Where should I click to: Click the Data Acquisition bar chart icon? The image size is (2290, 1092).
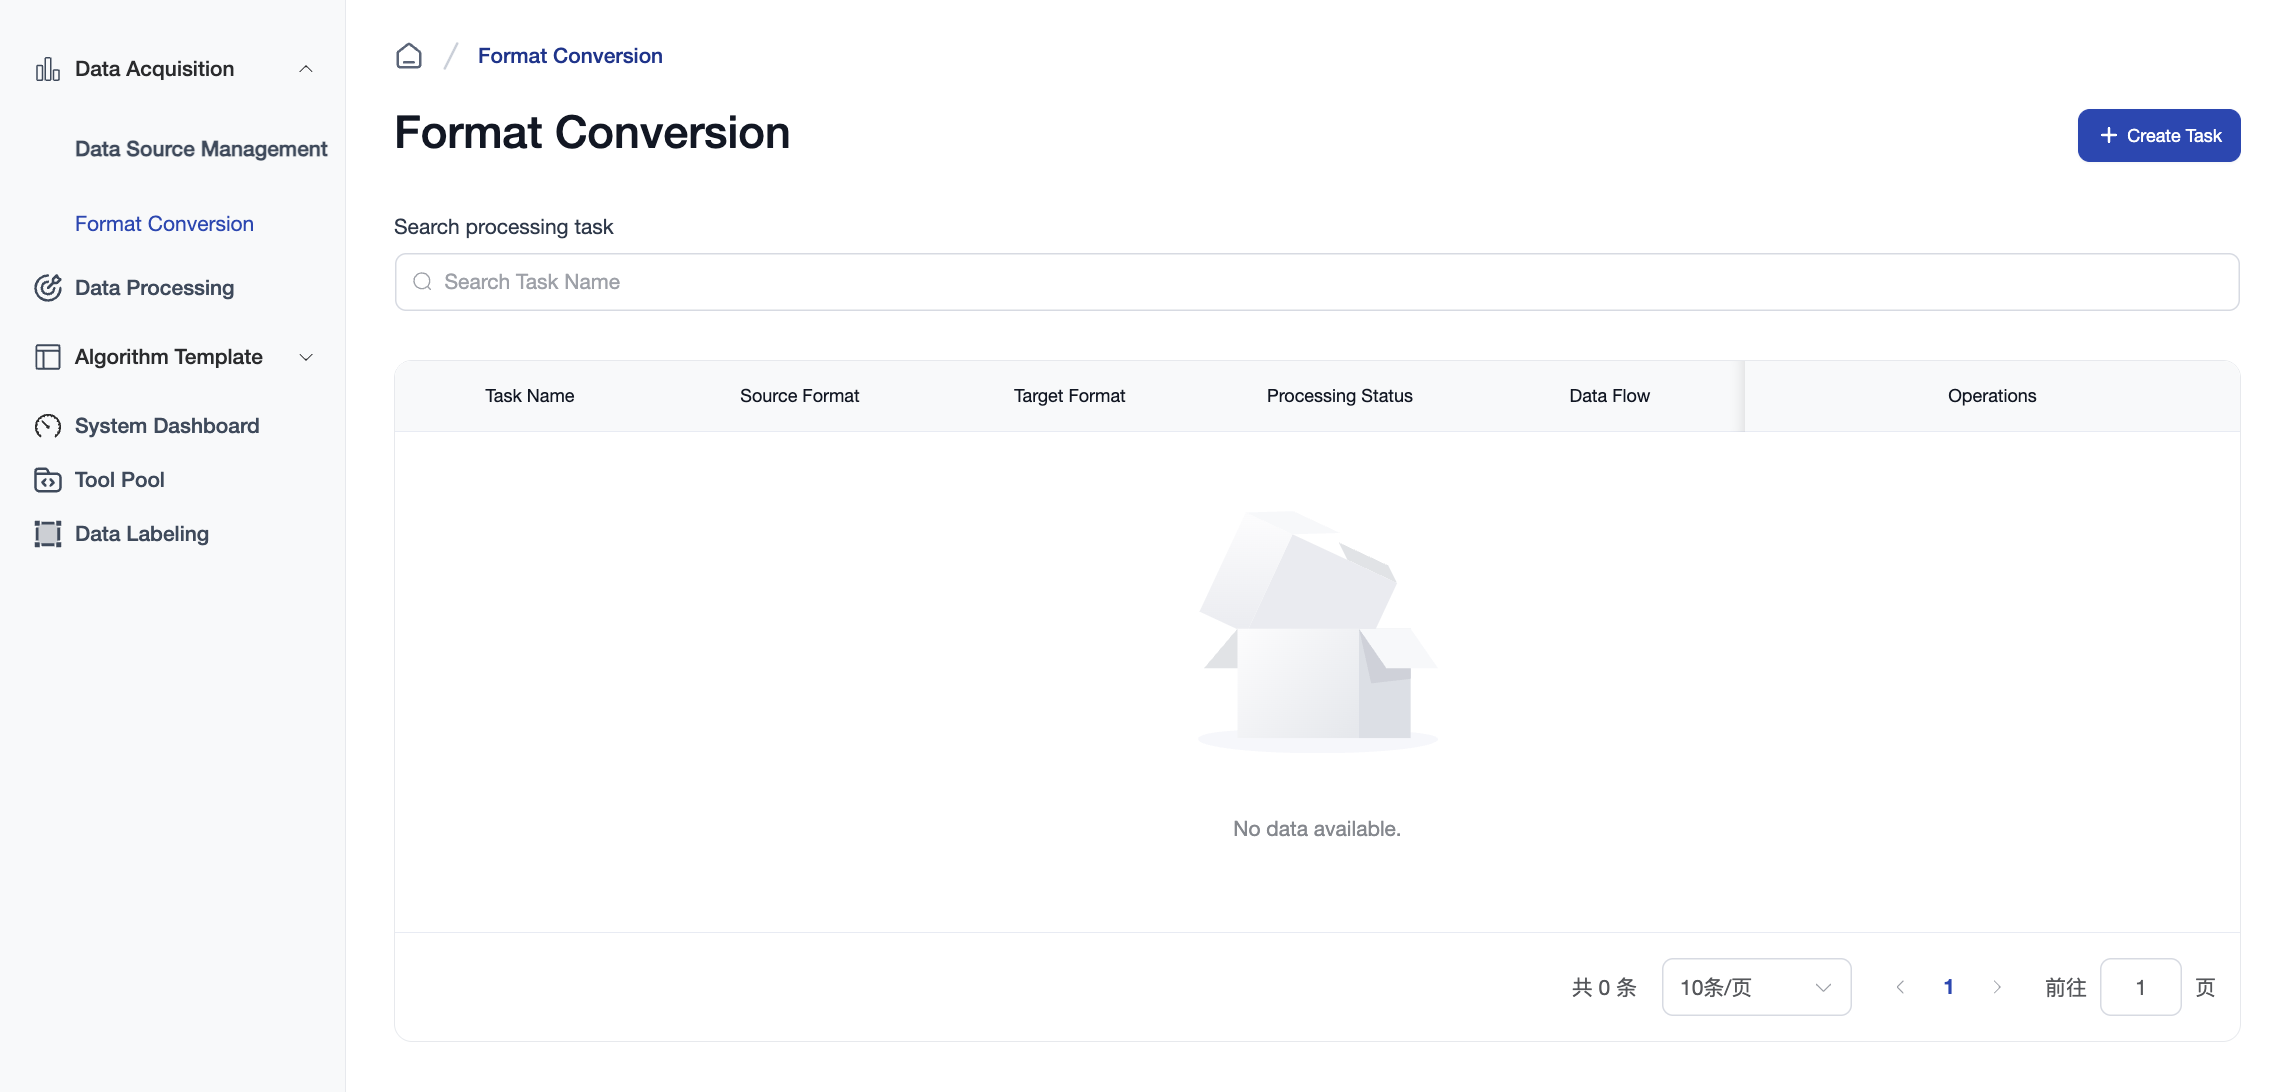coord(47,69)
